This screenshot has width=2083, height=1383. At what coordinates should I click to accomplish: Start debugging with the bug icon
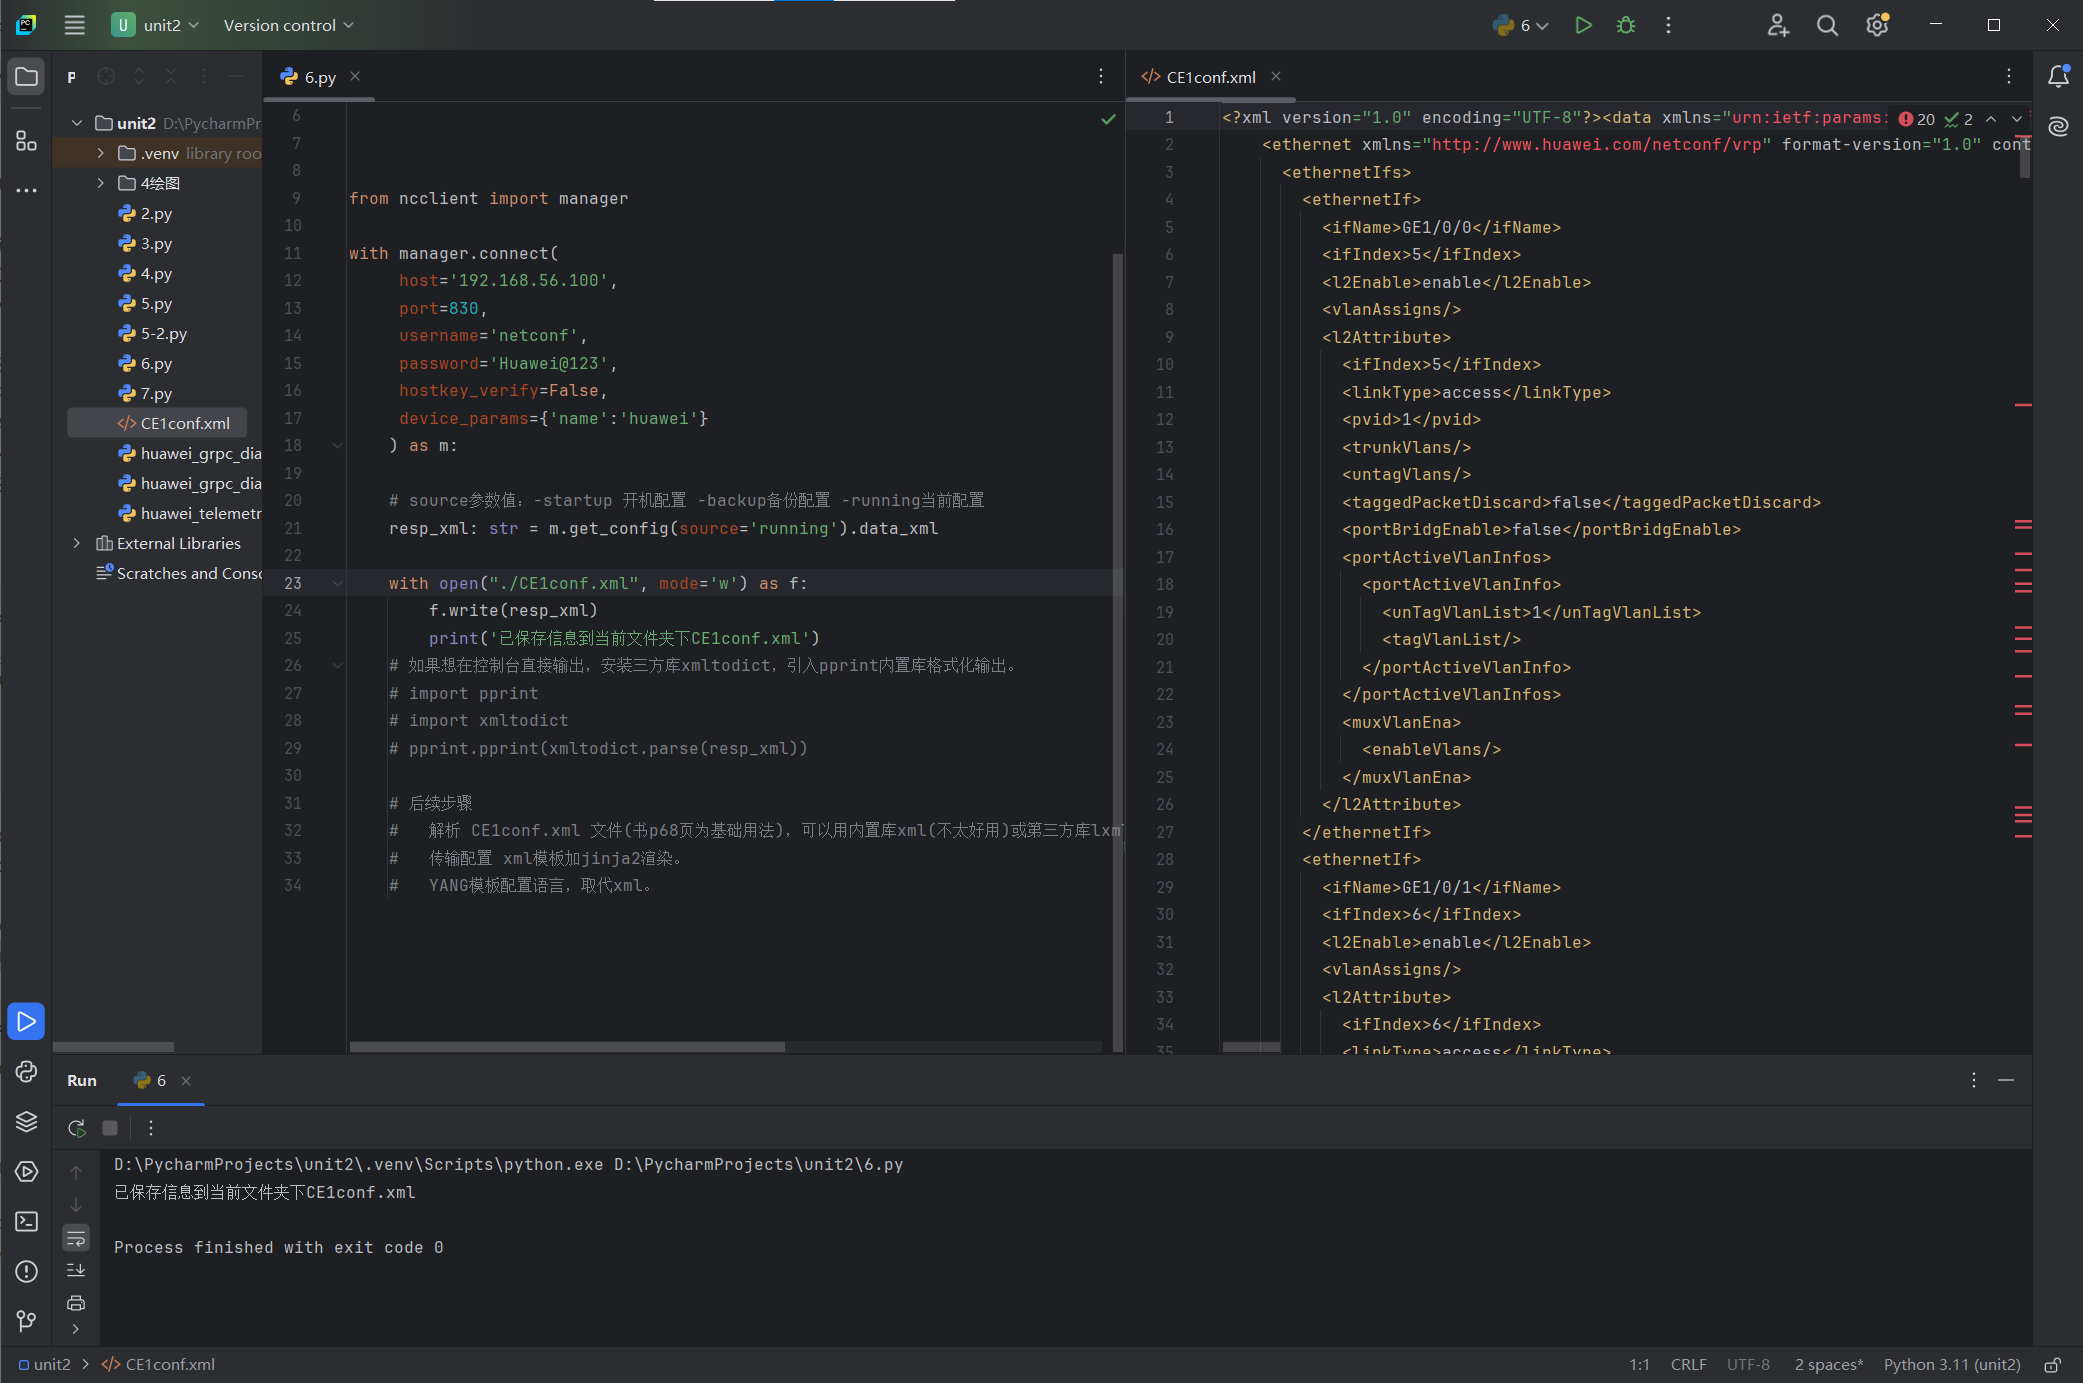(x=1625, y=25)
